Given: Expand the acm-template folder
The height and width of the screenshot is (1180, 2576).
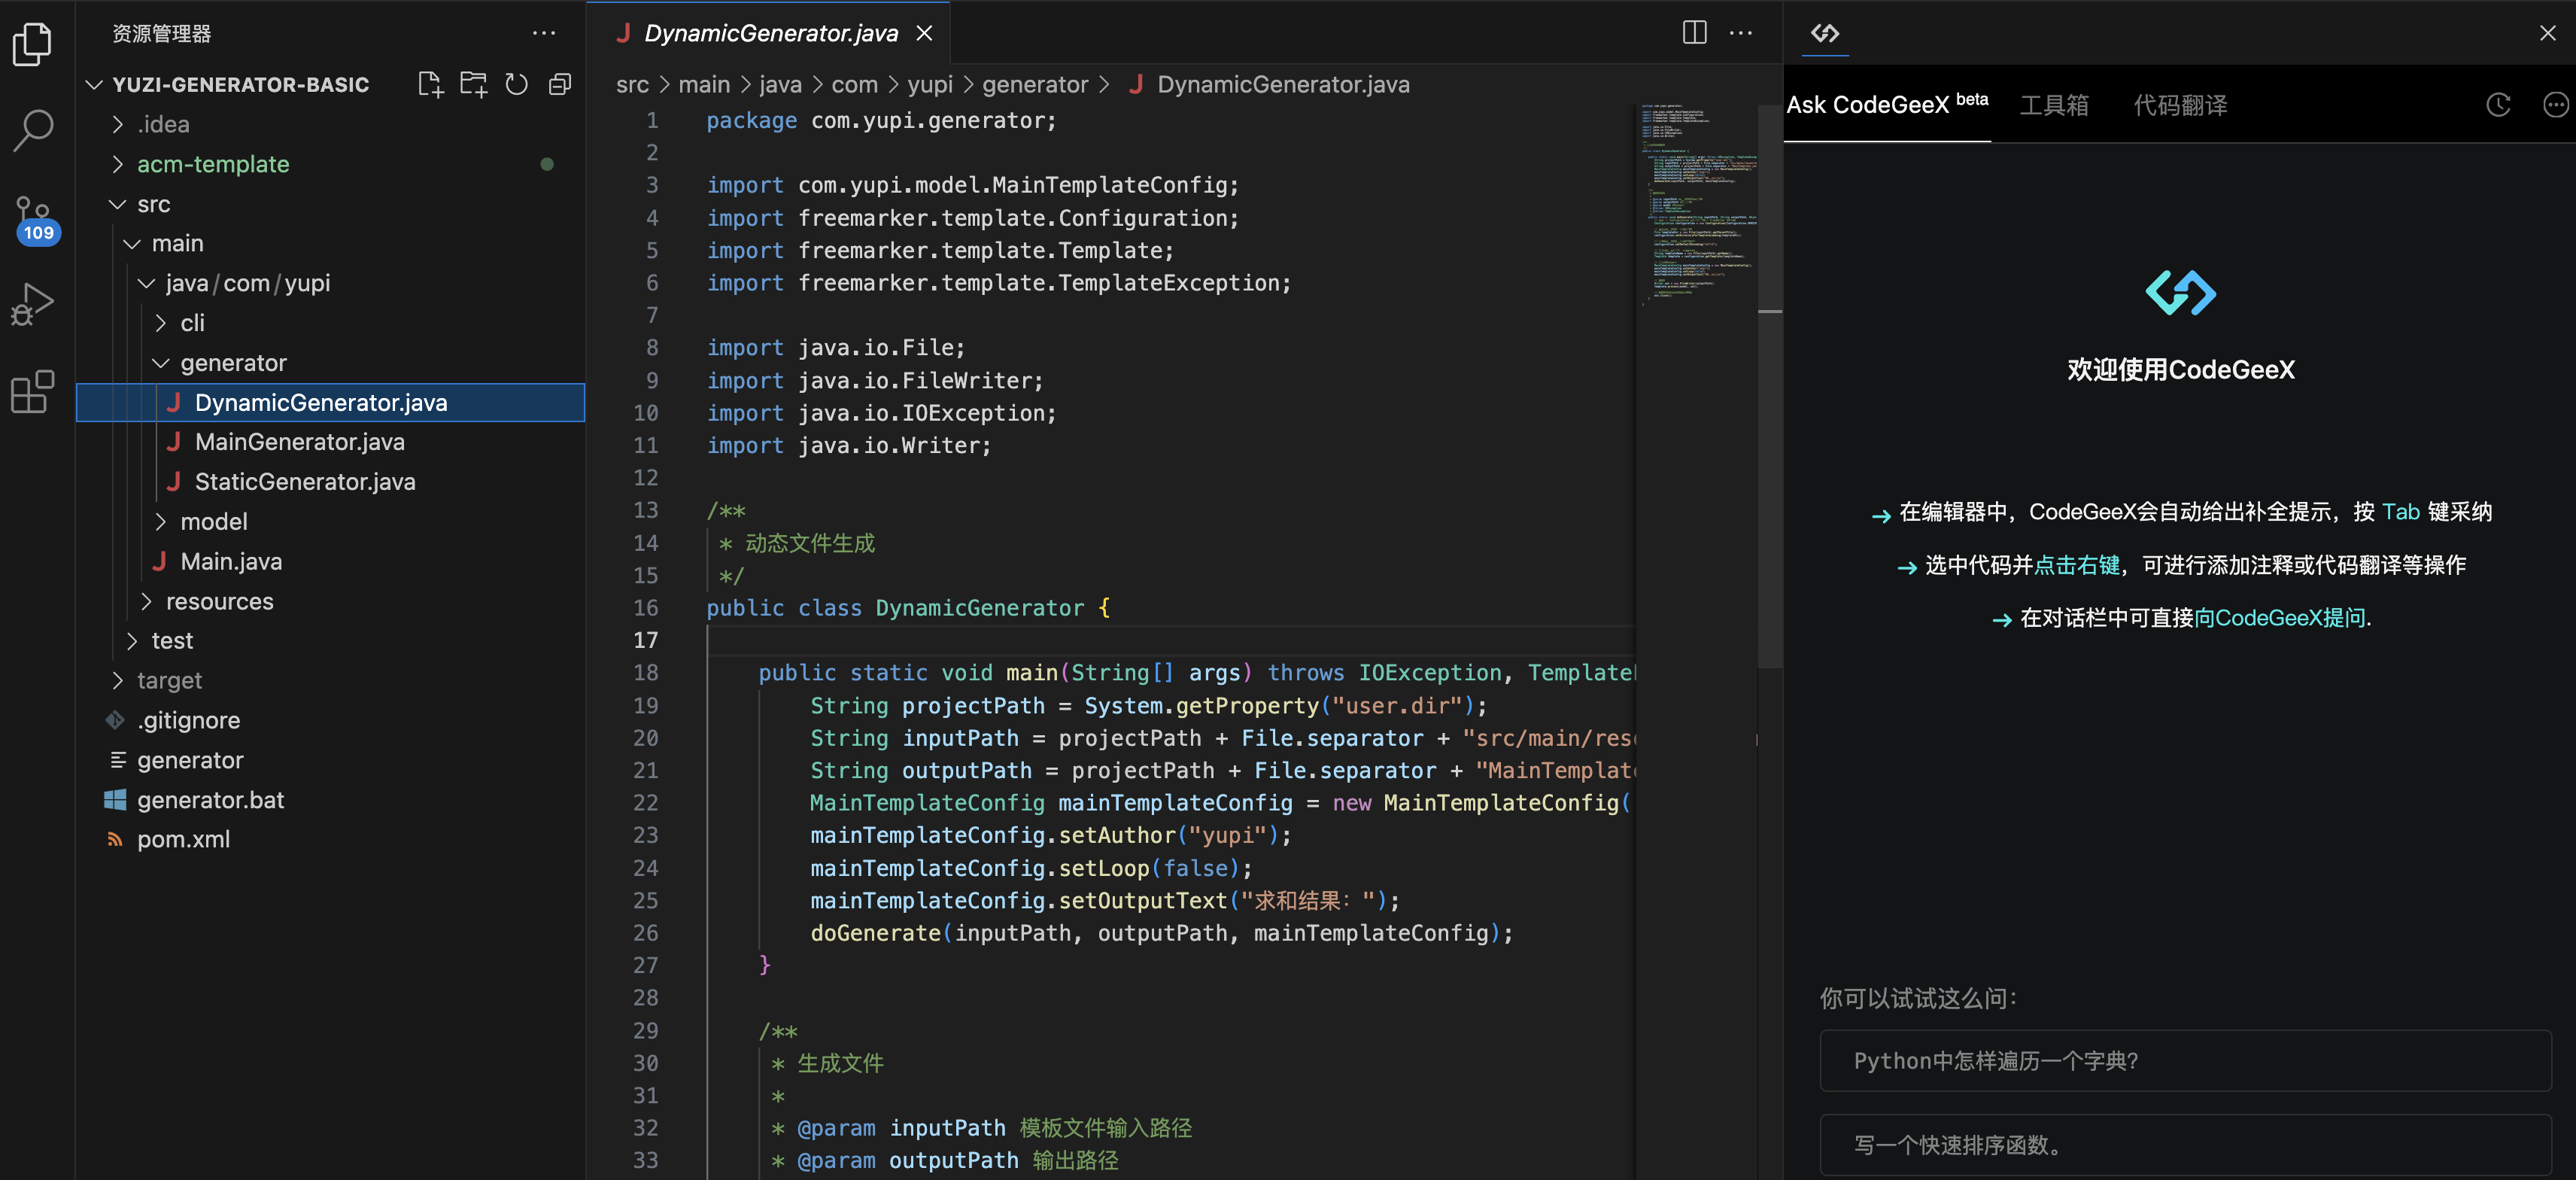Looking at the screenshot, I should point(212,164).
